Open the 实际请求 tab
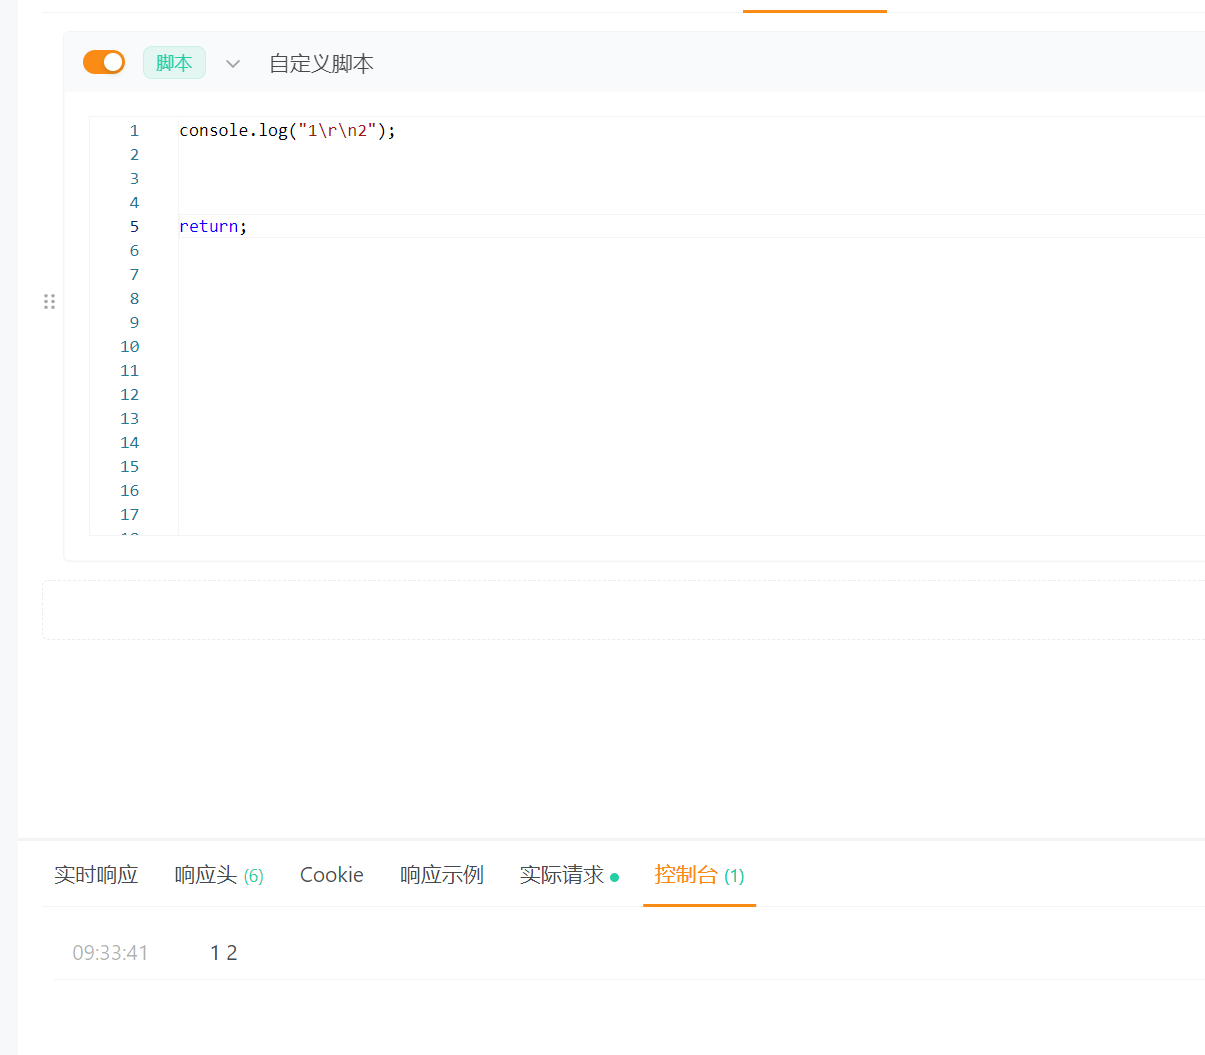This screenshot has height=1055, width=1205. pos(569,875)
